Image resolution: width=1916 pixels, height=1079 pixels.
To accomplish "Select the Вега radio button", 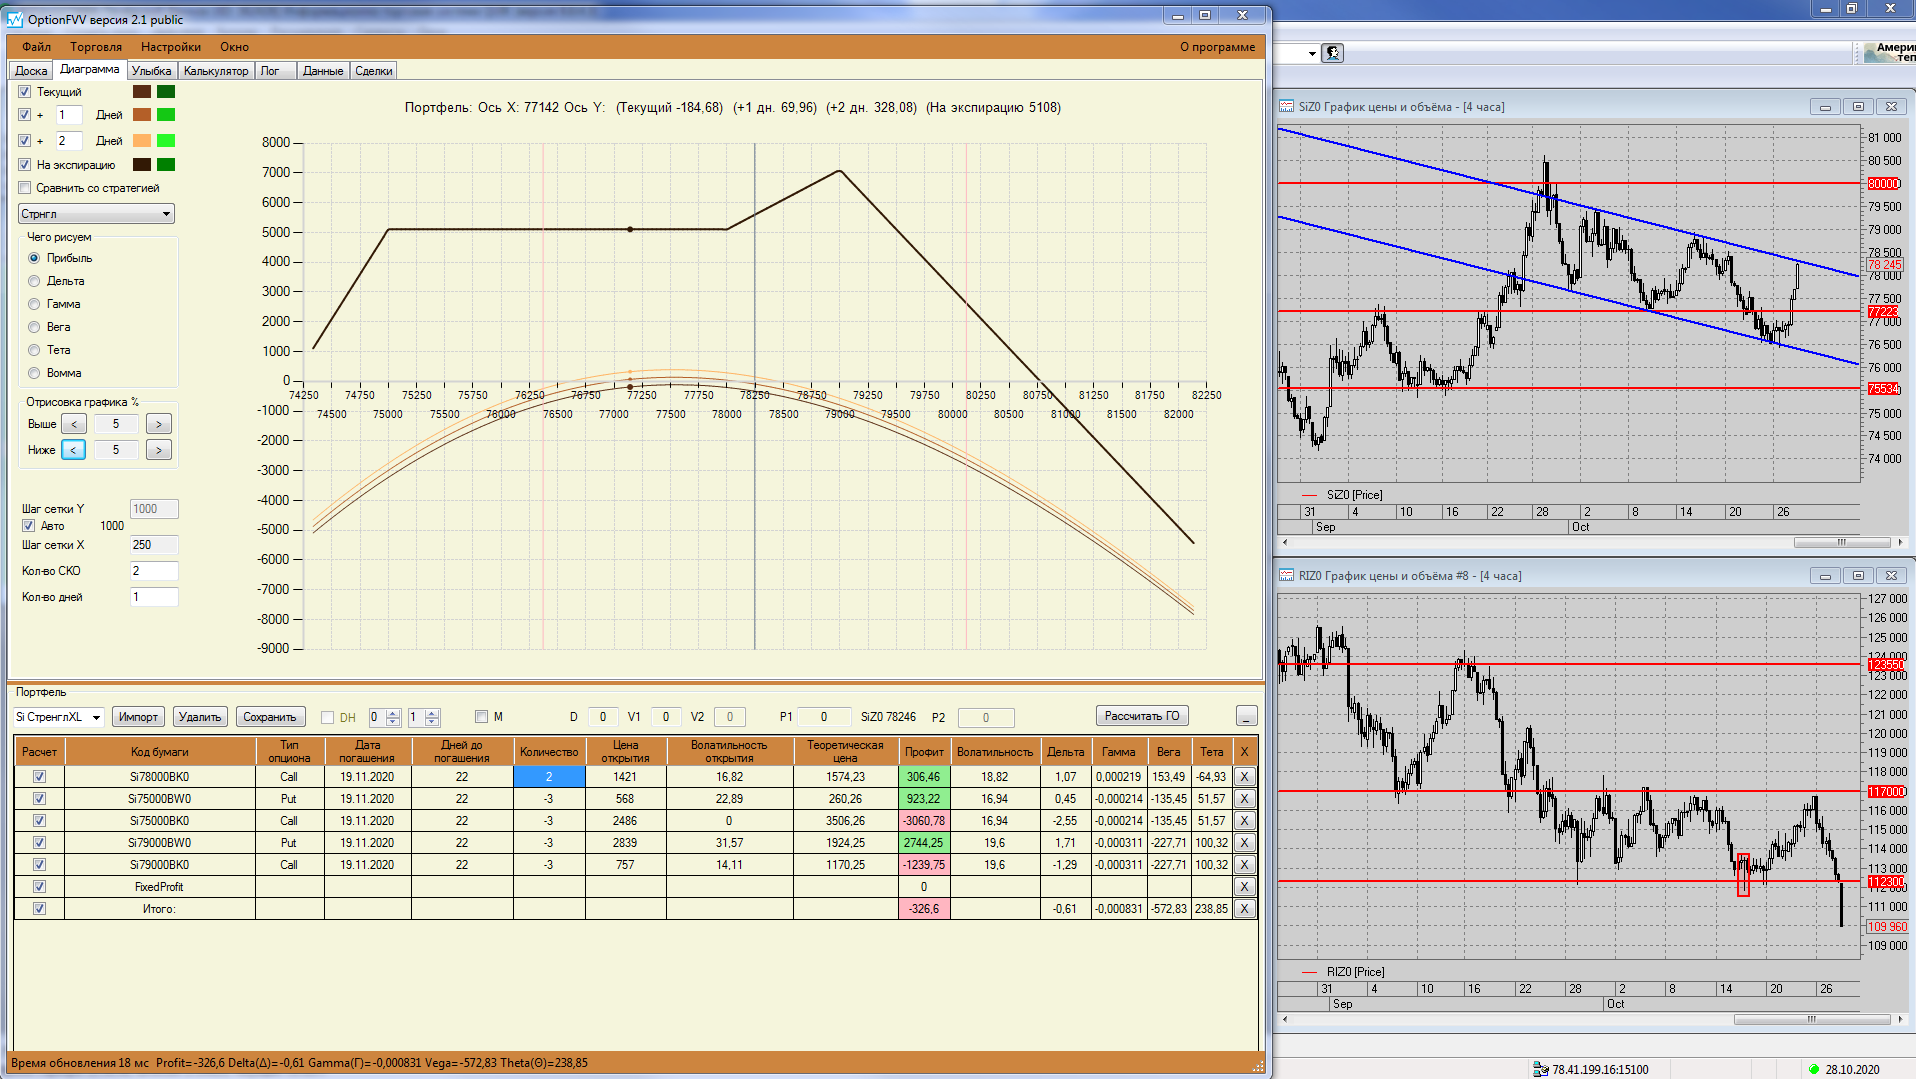I will click(x=34, y=327).
